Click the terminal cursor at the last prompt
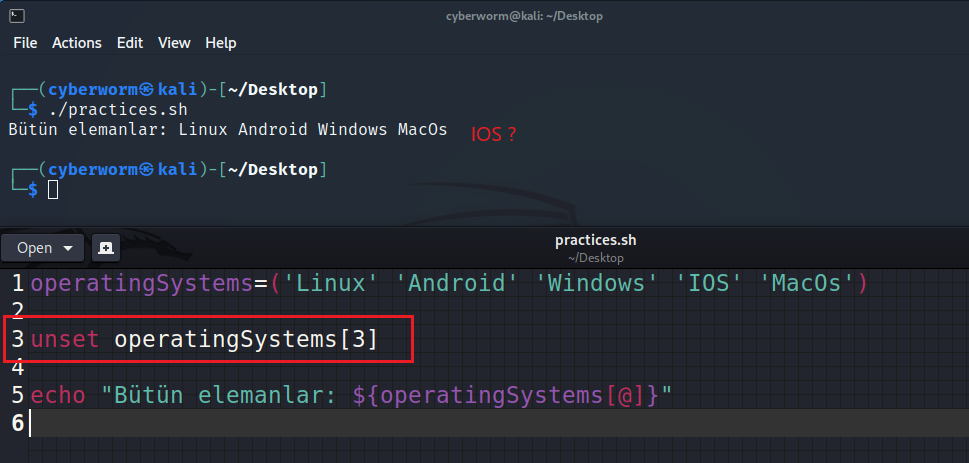This screenshot has width=969, height=463. [x=53, y=189]
